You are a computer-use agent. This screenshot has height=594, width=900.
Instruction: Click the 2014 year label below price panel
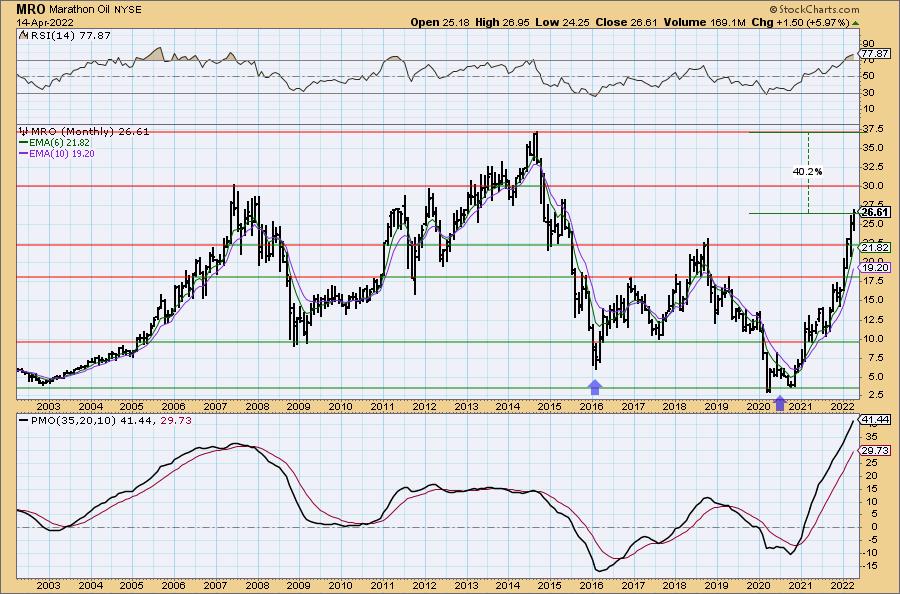(508, 407)
